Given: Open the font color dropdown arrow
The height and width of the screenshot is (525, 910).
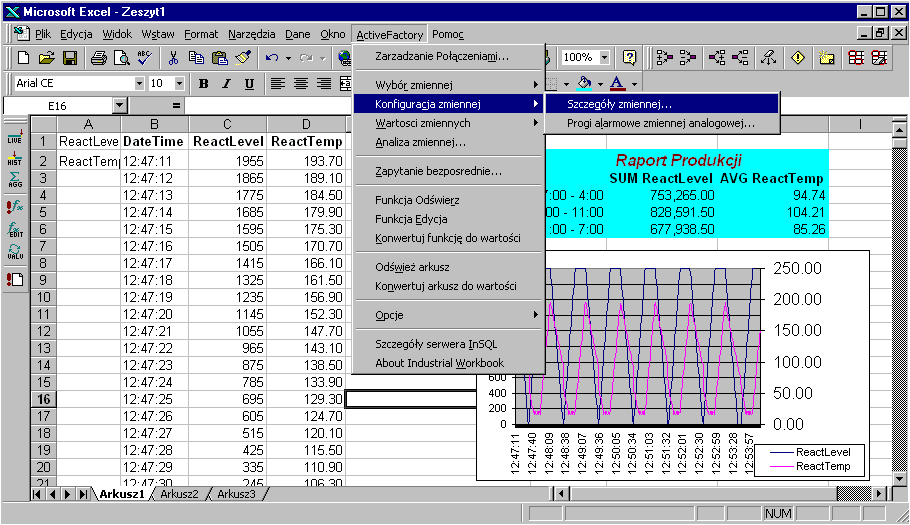Looking at the screenshot, I should [x=634, y=84].
